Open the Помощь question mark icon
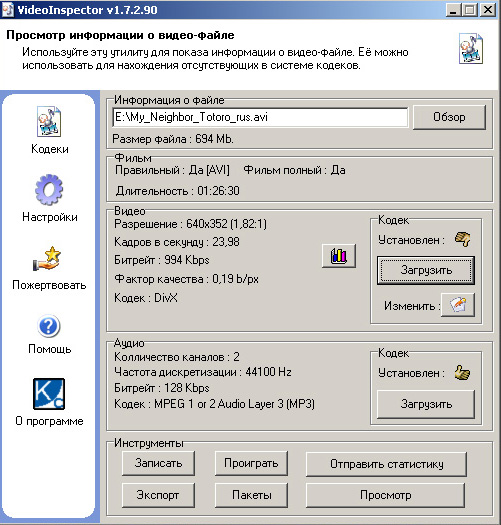This screenshot has height=525, width=501. 49,326
